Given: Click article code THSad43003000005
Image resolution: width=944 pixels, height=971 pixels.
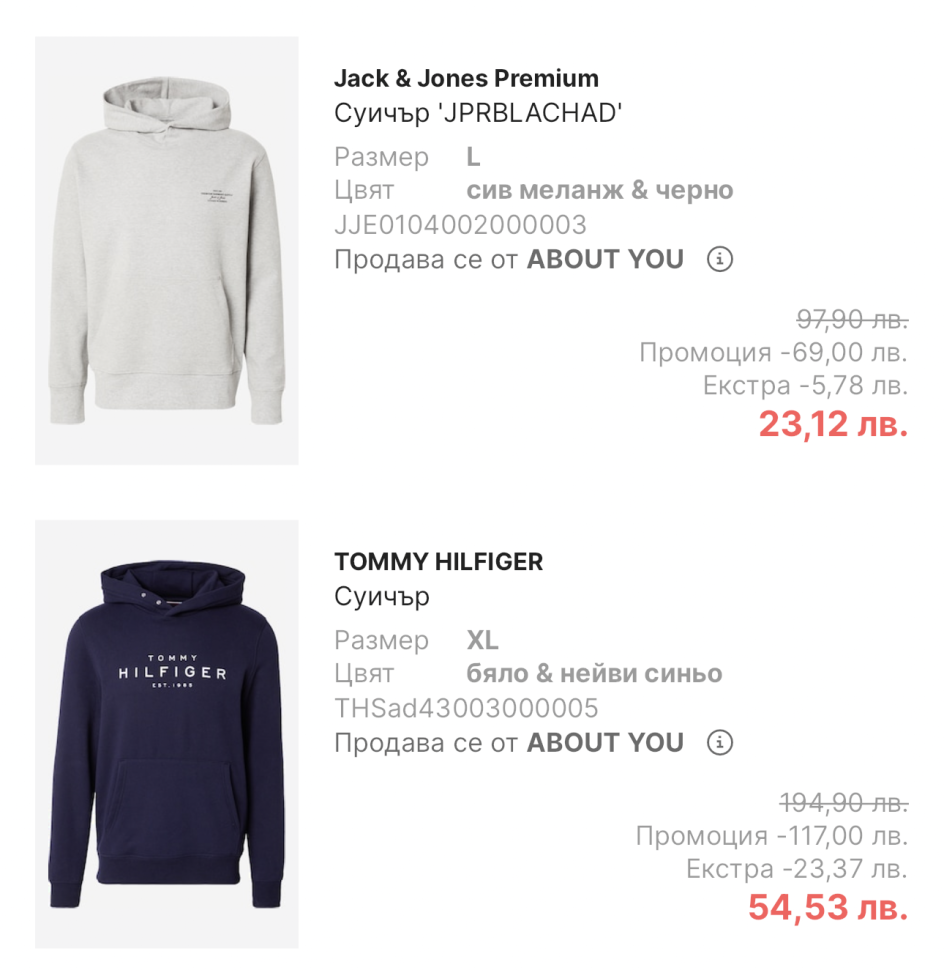Looking at the screenshot, I should coord(466,708).
